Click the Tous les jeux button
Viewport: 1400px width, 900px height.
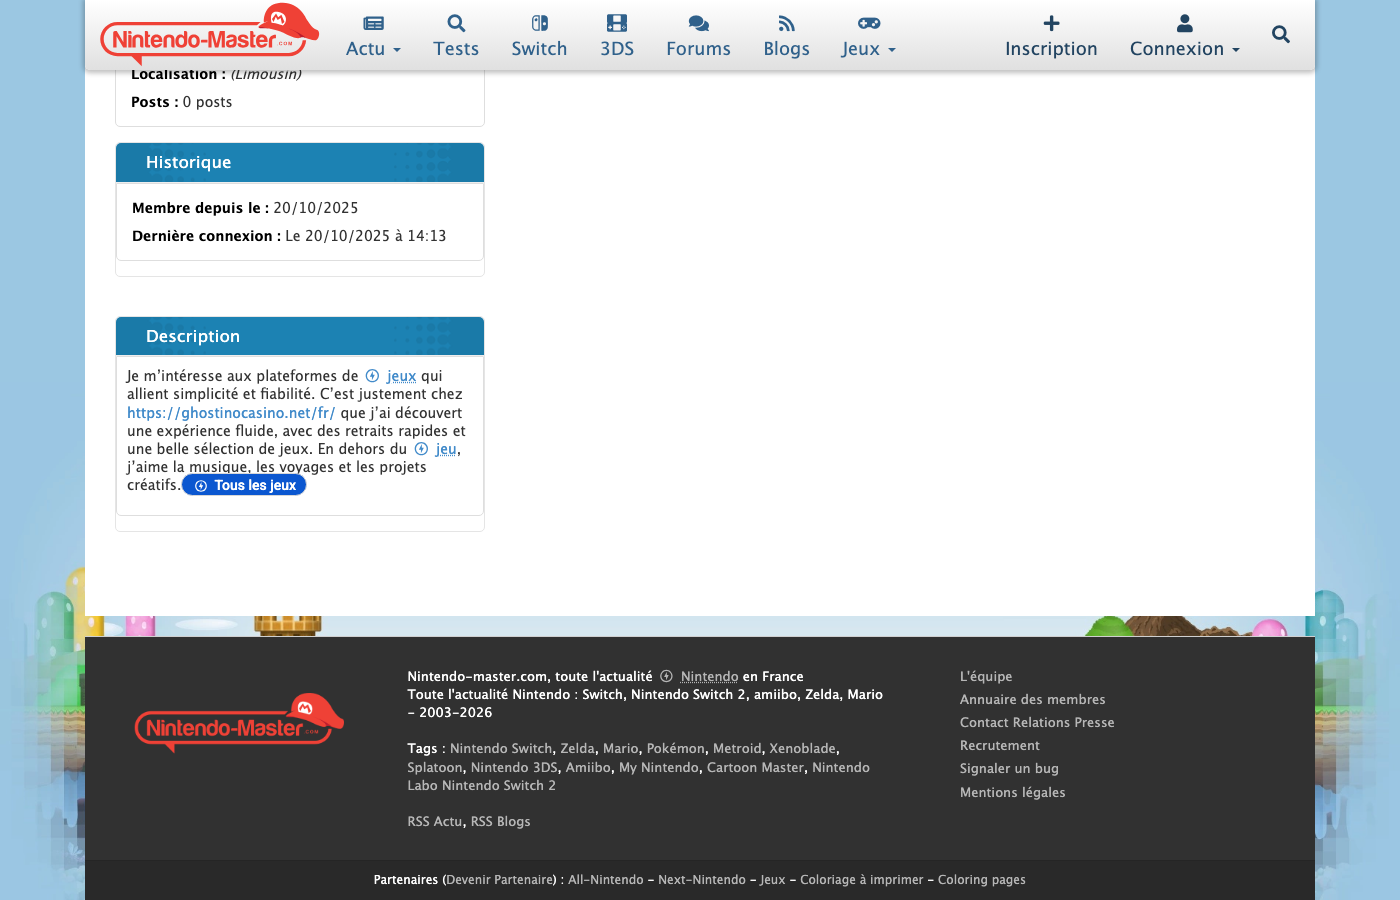[x=244, y=486]
